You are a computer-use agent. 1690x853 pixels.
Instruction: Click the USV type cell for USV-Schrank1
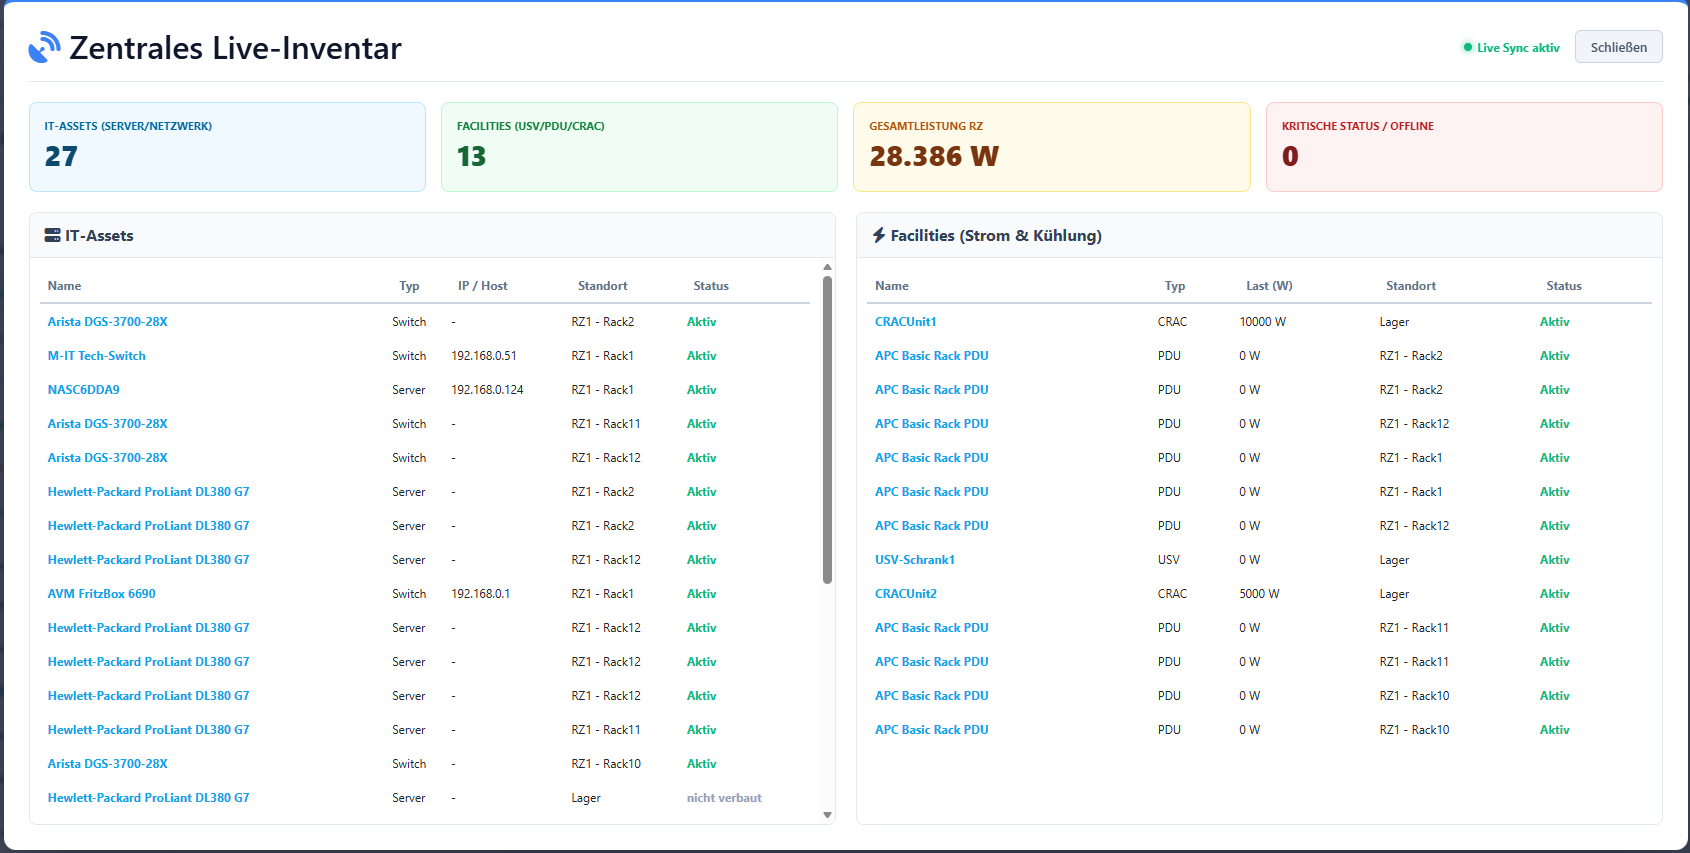tap(1169, 560)
